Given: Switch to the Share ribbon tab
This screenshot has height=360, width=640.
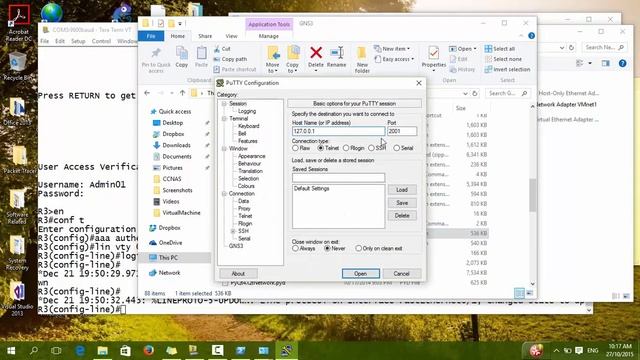Looking at the screenshot, I should 205,36.
